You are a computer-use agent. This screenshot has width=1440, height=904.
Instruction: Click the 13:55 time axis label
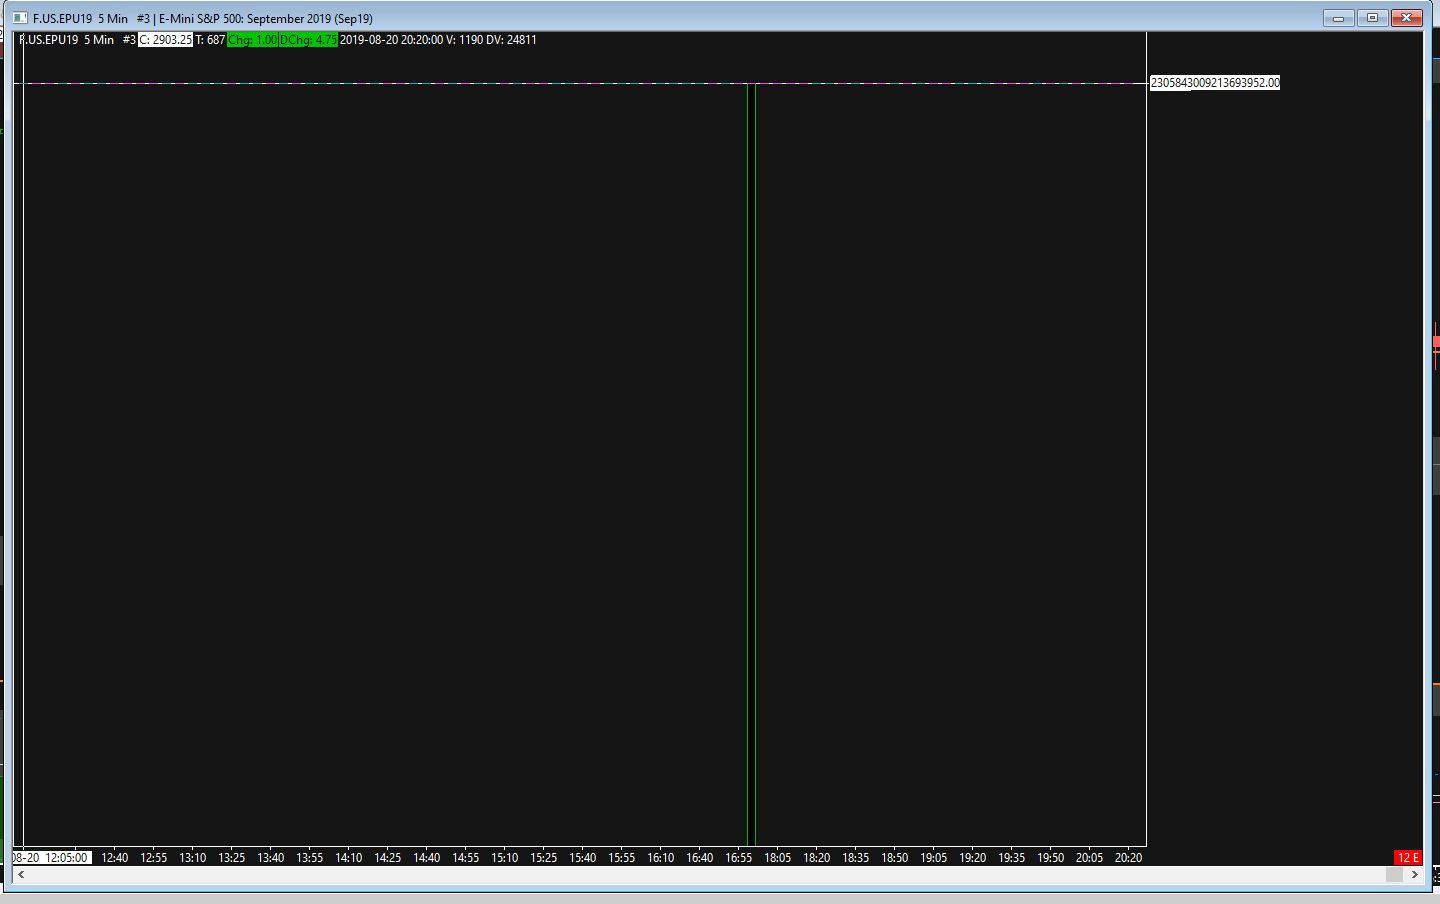pos(310,858)
